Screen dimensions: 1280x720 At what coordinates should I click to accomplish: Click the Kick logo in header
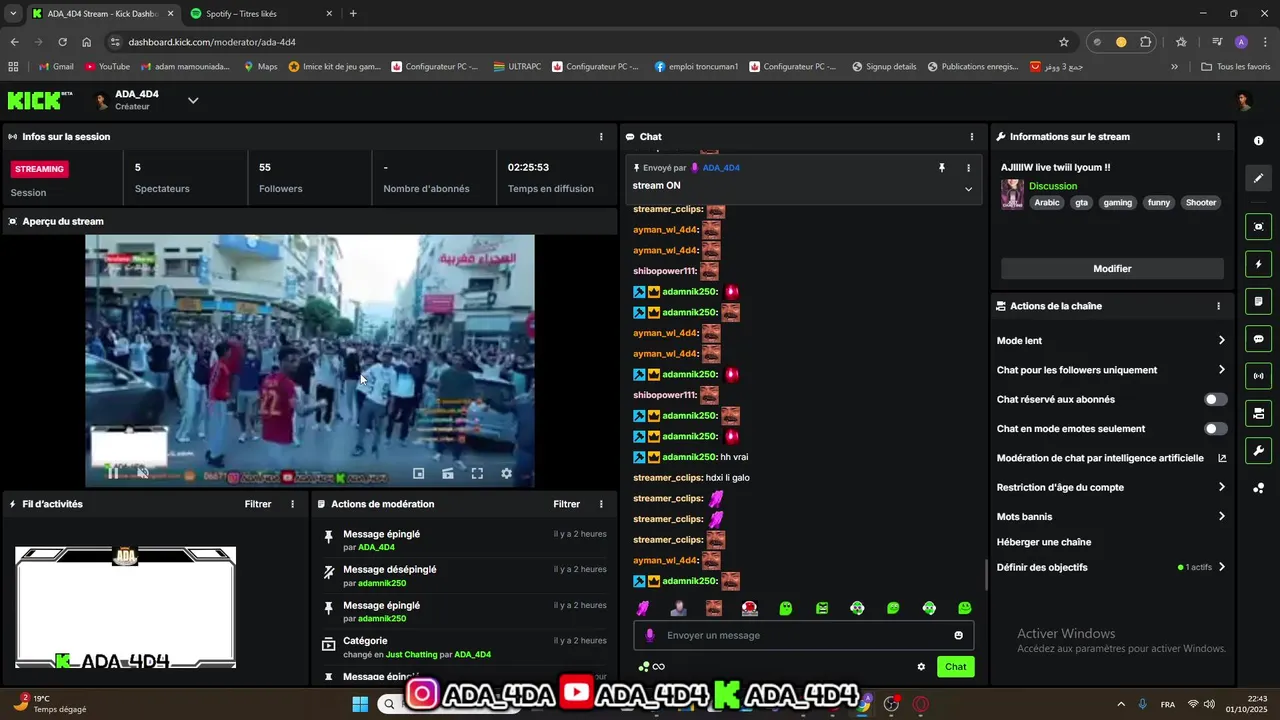[40, 100]
